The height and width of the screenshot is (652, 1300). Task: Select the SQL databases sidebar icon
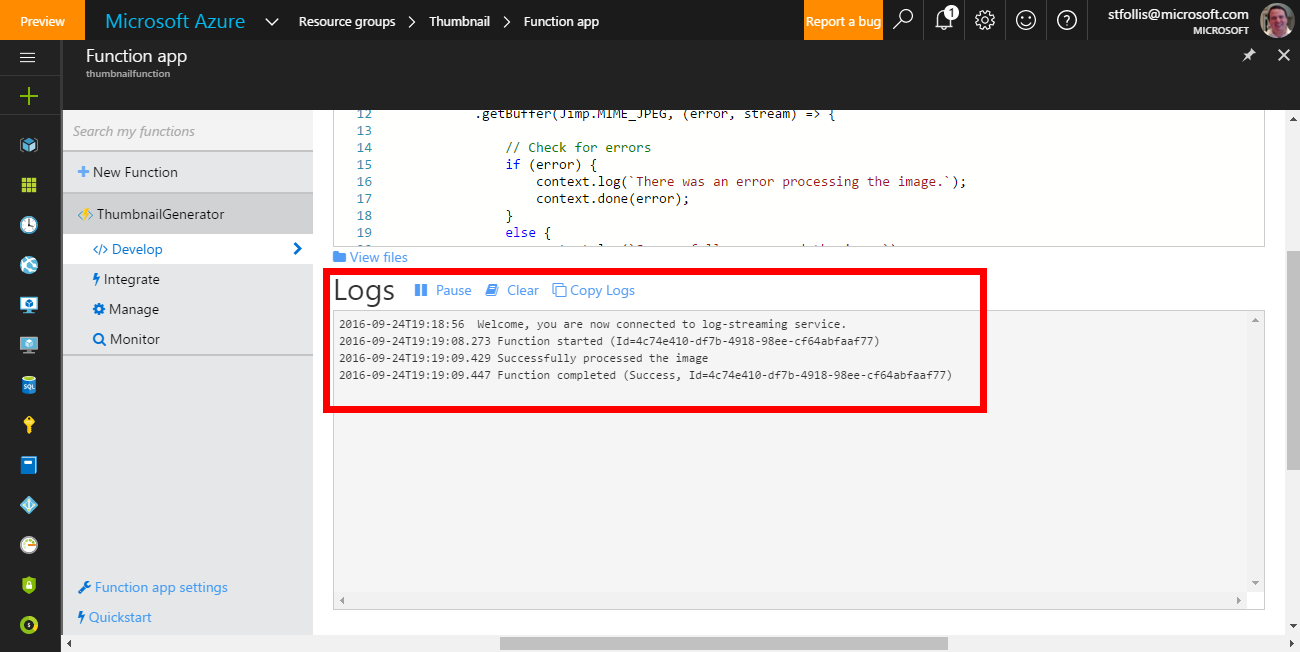[x=31, y=384]
